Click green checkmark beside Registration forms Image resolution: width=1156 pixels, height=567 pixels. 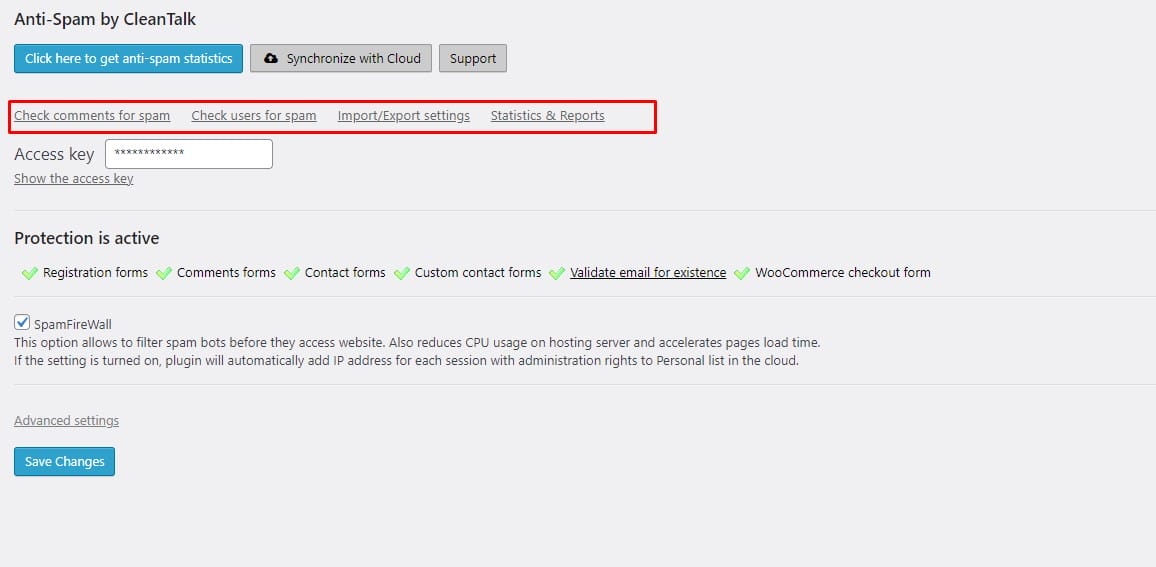coord(28,273)
